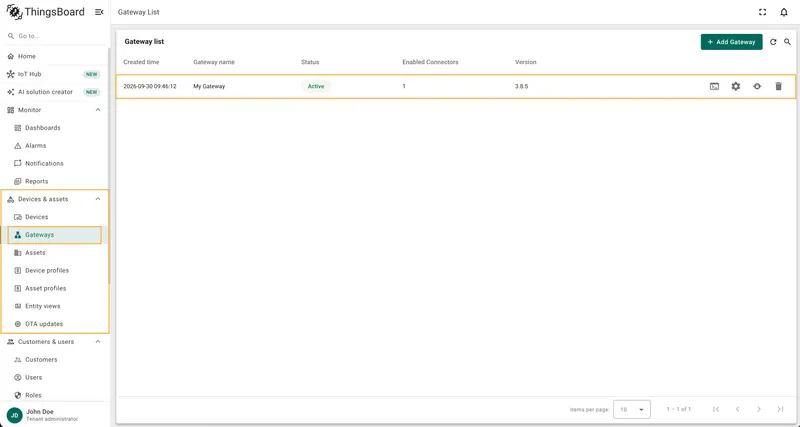Click the Gateway List breadcrumb title
Image resolution: width=800 pixels, height=427 pixels.
point(139,12)
